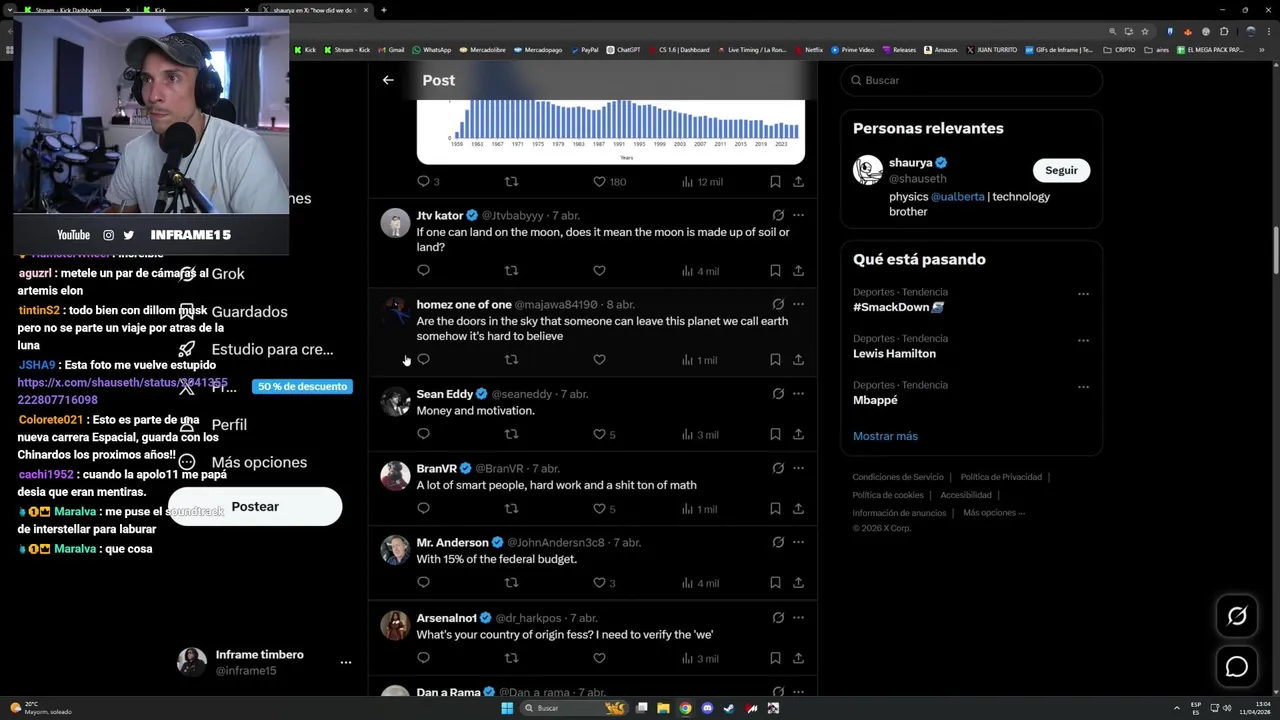Bookmark this page with the star icon

1145,31
